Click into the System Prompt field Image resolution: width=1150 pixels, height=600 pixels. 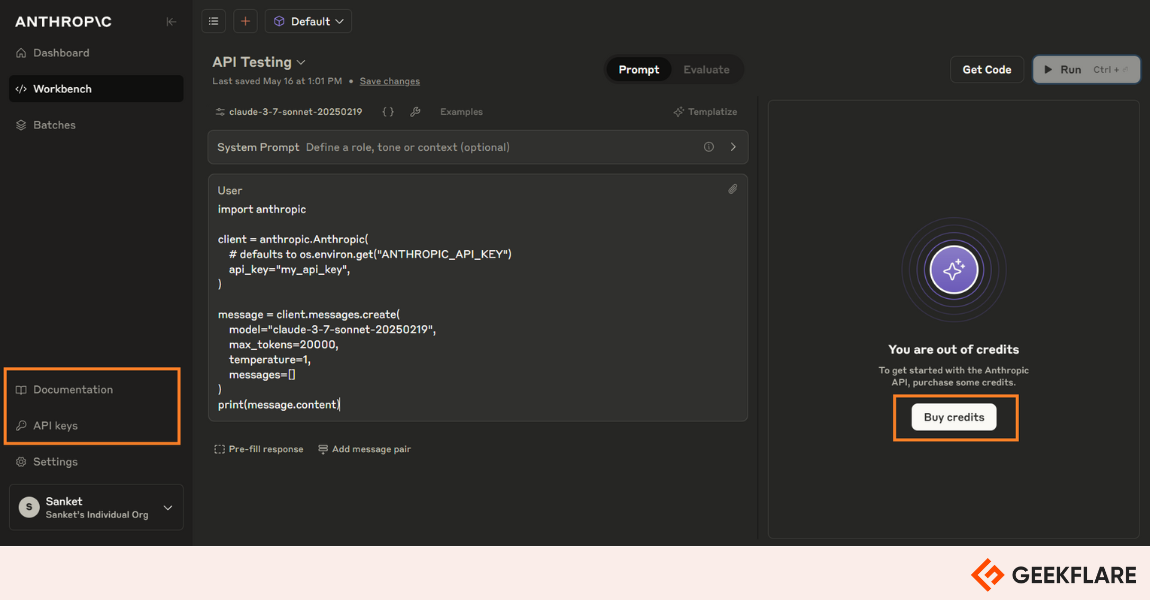(x=478, y=147)
